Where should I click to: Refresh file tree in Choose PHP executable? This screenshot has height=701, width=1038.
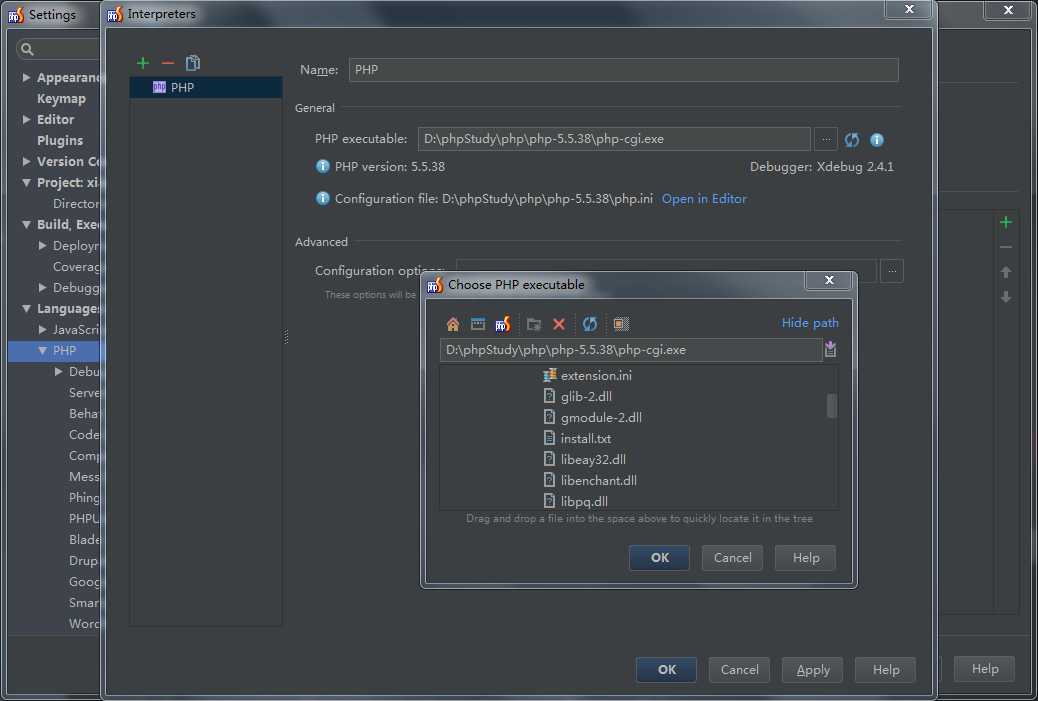[589, 324]
